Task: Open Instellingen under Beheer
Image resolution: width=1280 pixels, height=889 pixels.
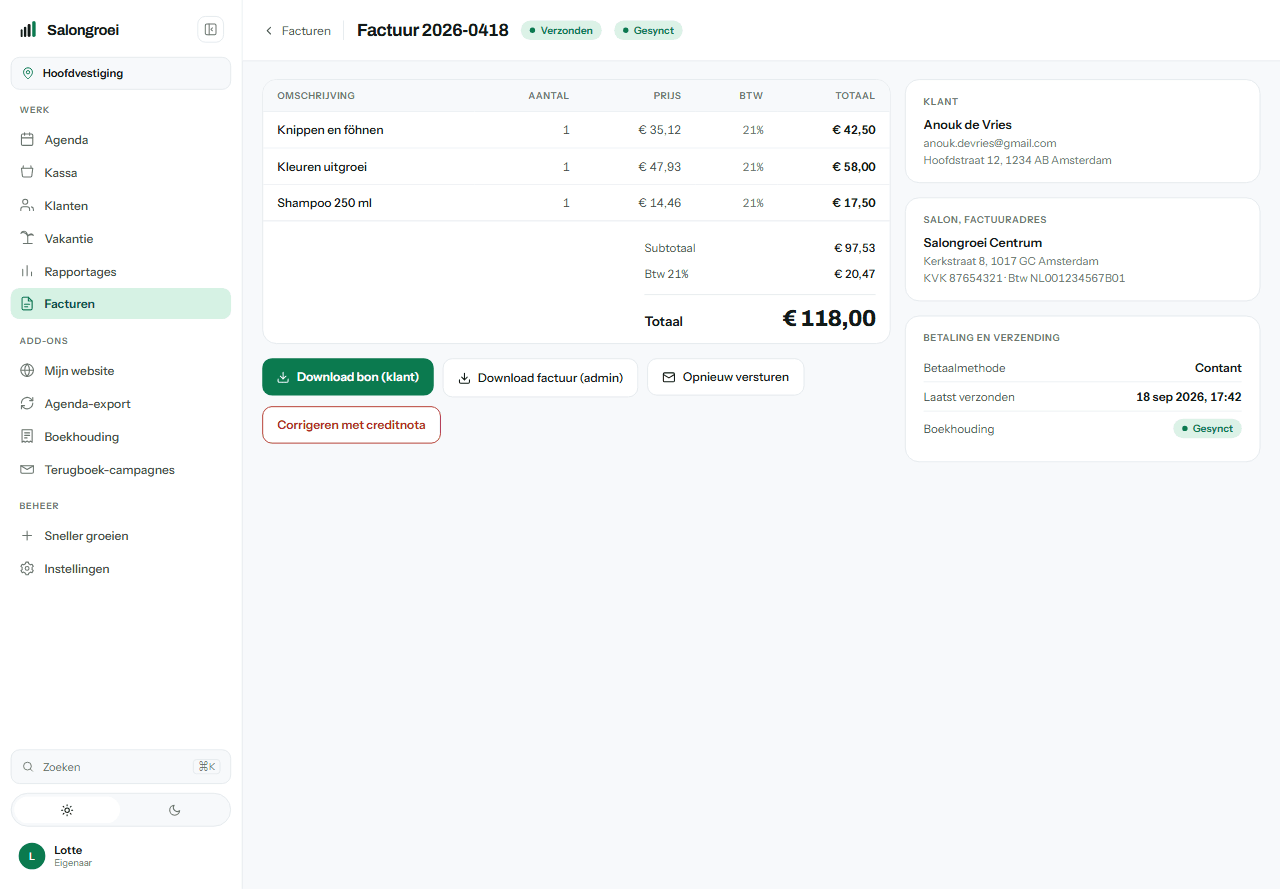Action: click(x=121, y=569)
